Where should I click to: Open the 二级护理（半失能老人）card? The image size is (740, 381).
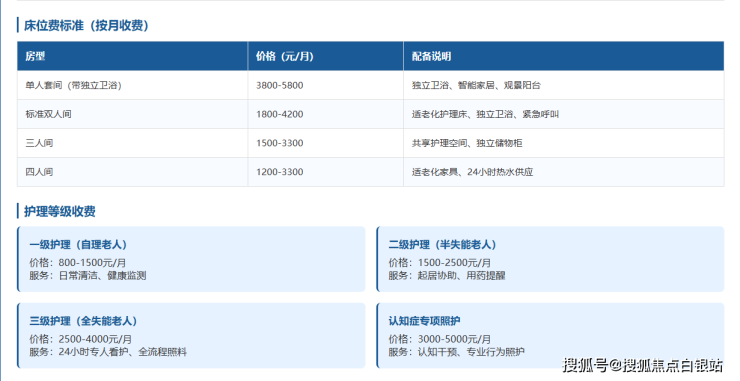click(550, 259)
